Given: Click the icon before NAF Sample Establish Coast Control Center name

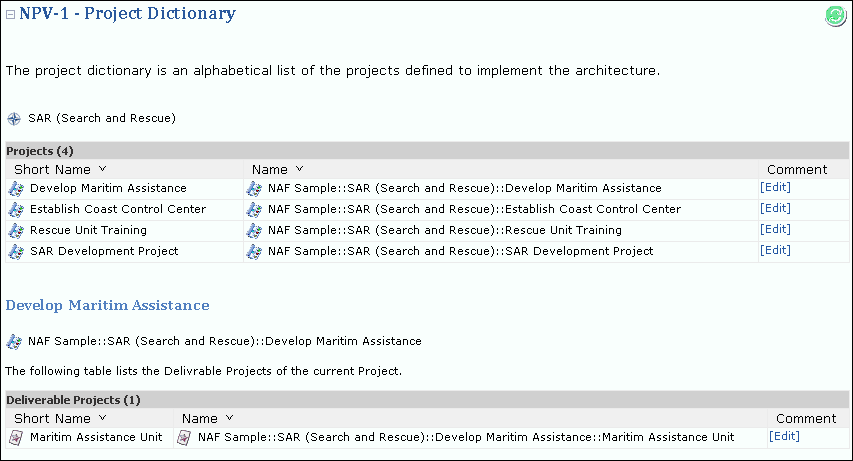Looking at the screenshot, I should (x=254, y=209).
